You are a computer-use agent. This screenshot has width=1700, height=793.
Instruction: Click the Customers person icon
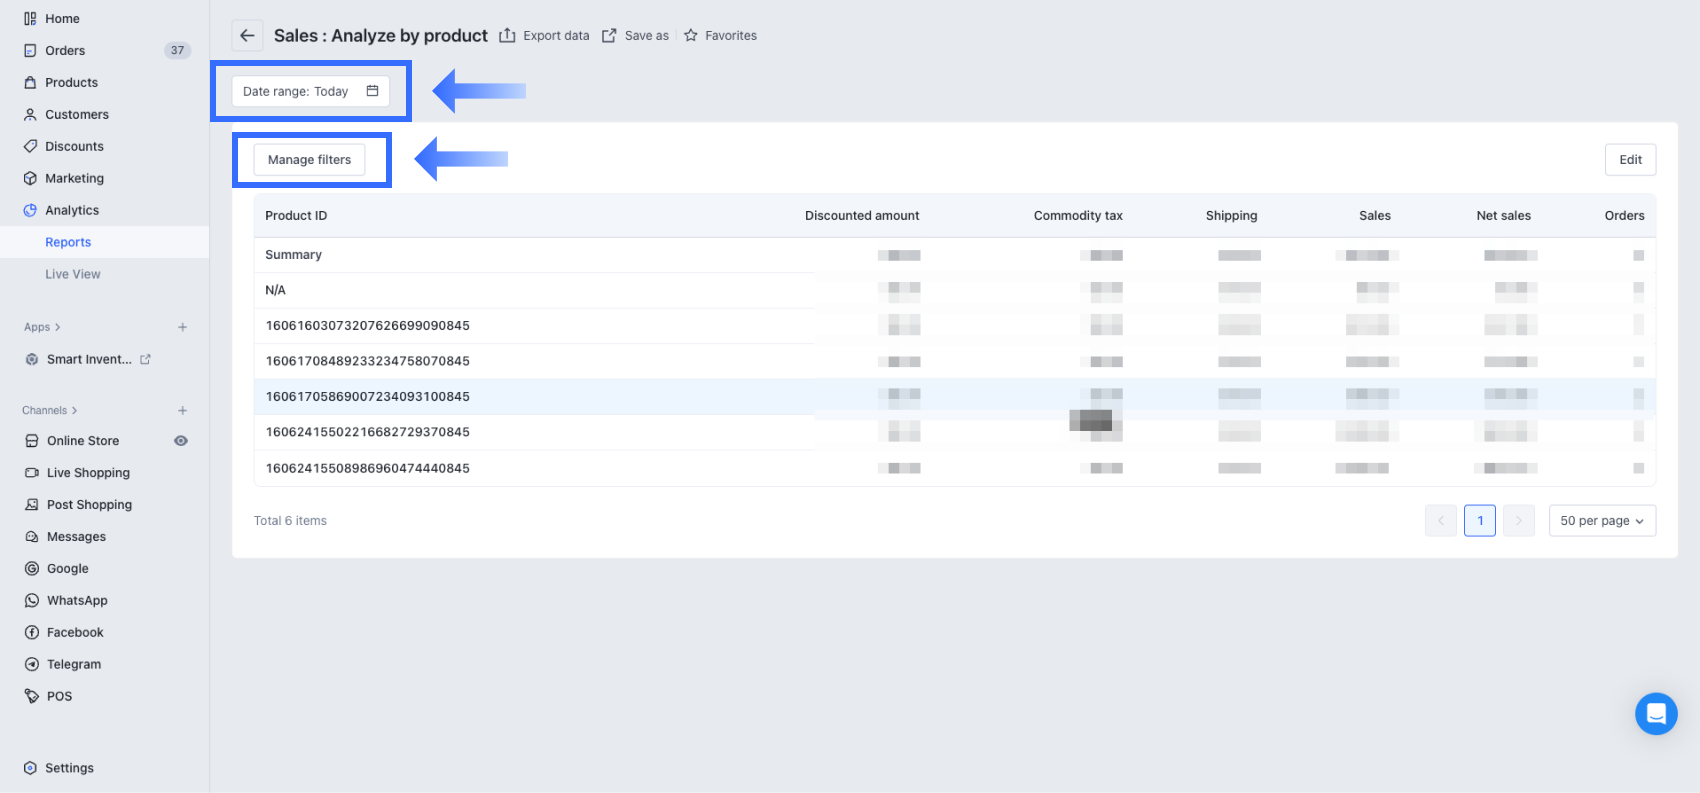coord(30,114)
